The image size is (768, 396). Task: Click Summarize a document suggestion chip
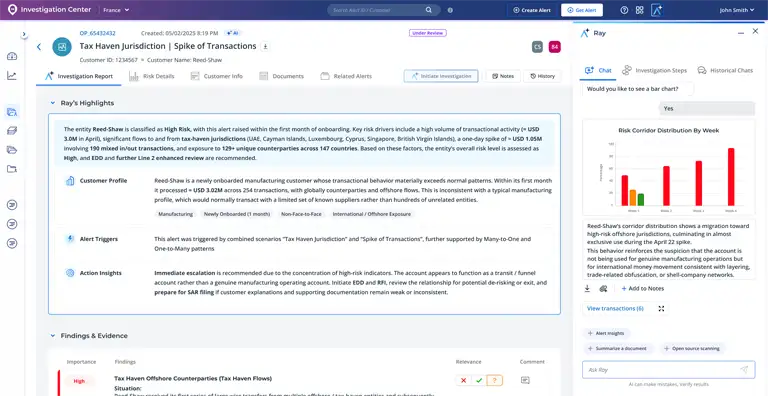tap(618, 348)
